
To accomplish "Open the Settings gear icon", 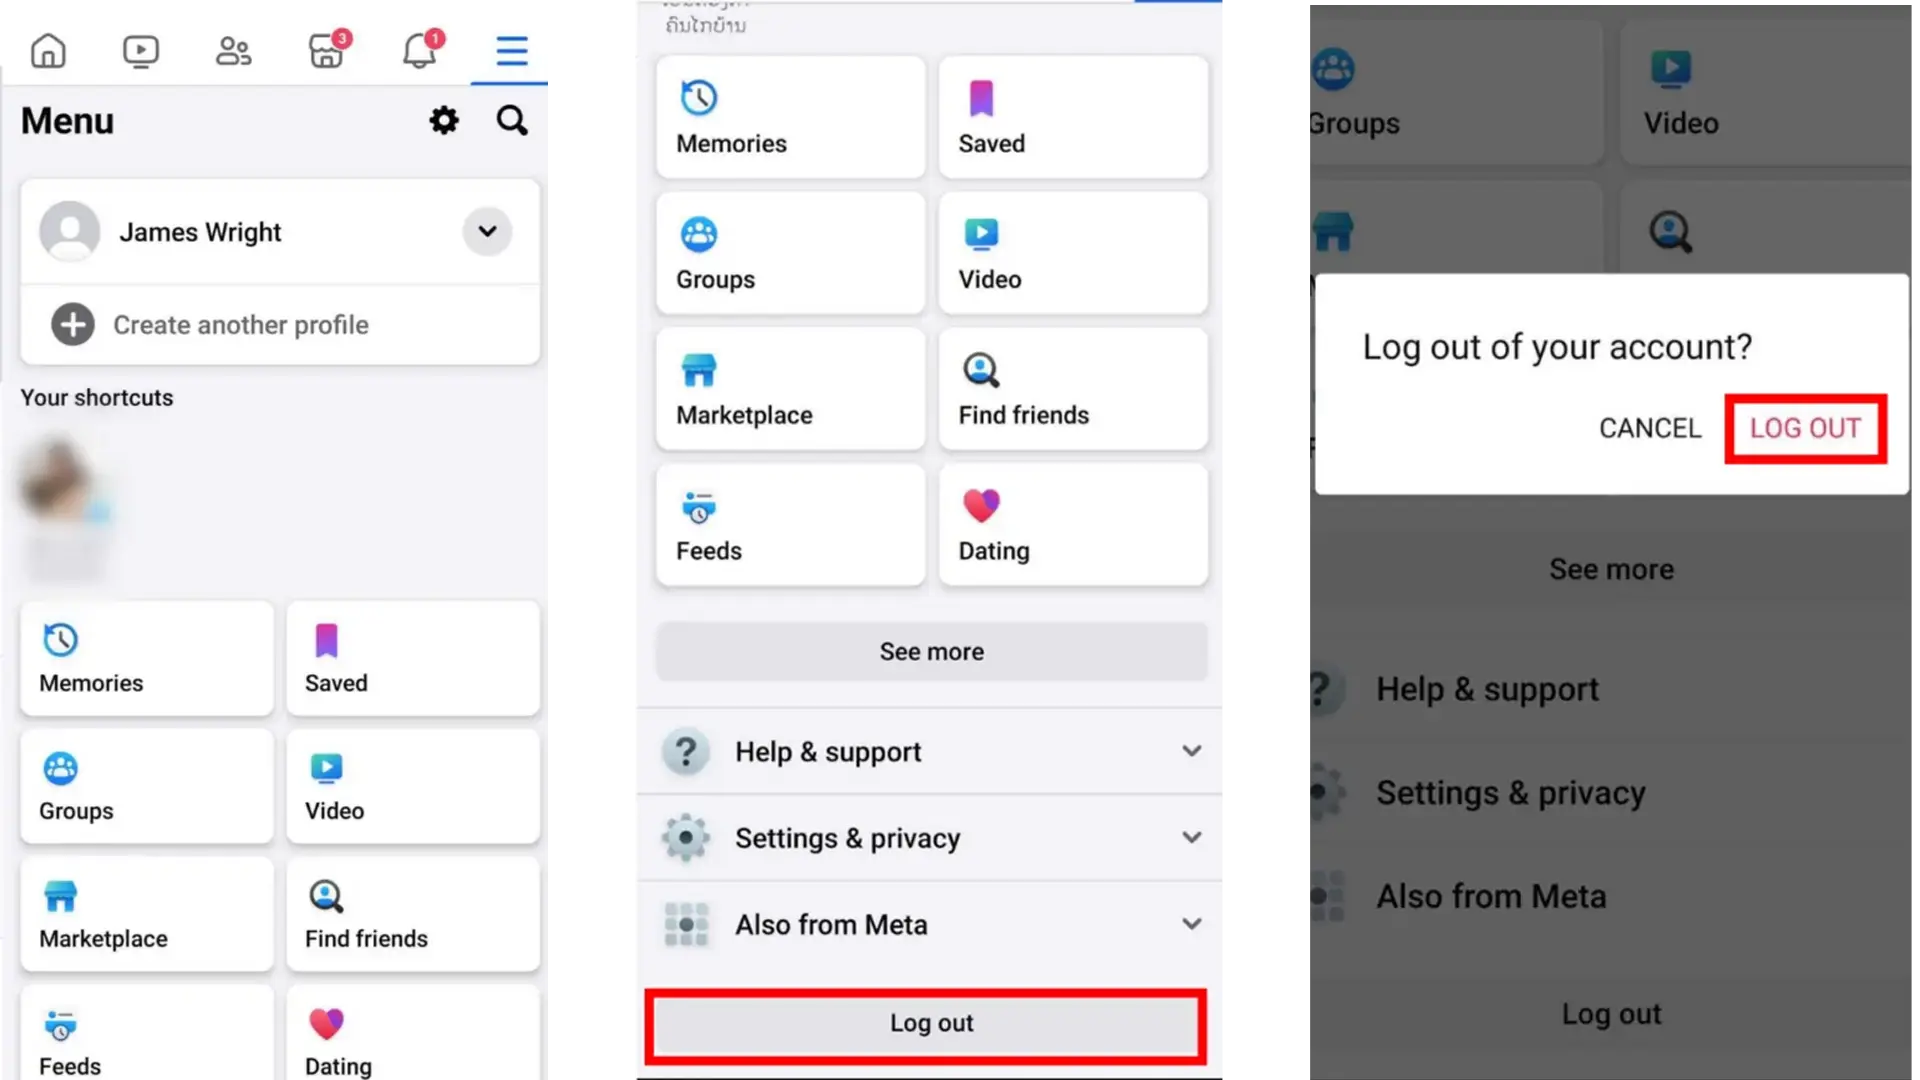I will point(444,120).
